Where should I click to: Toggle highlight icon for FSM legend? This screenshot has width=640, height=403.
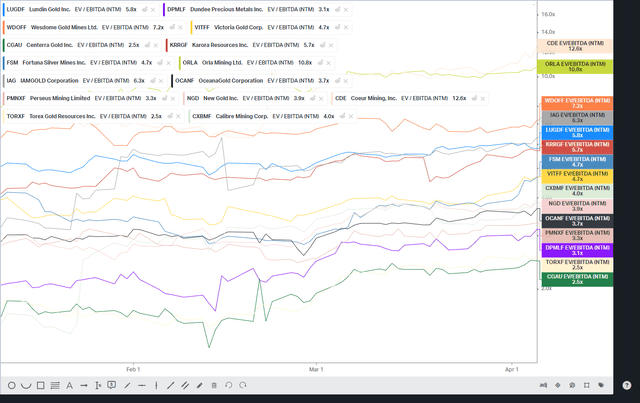[x=160, y=63]
